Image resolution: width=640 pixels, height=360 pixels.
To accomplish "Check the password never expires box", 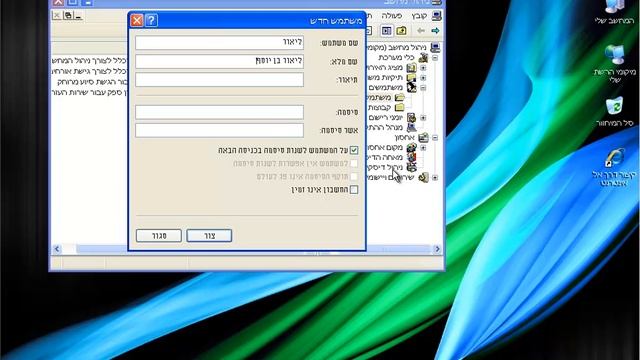I will pyautogui.click(x=354, y=176).
